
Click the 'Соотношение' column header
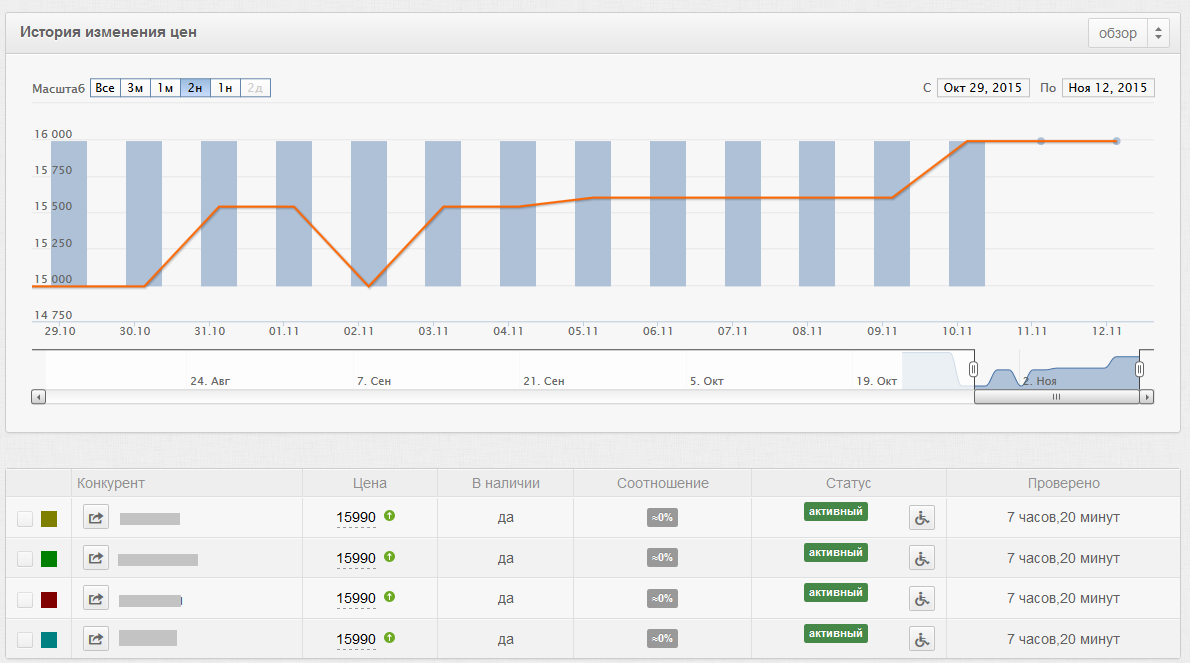point(663,483)
